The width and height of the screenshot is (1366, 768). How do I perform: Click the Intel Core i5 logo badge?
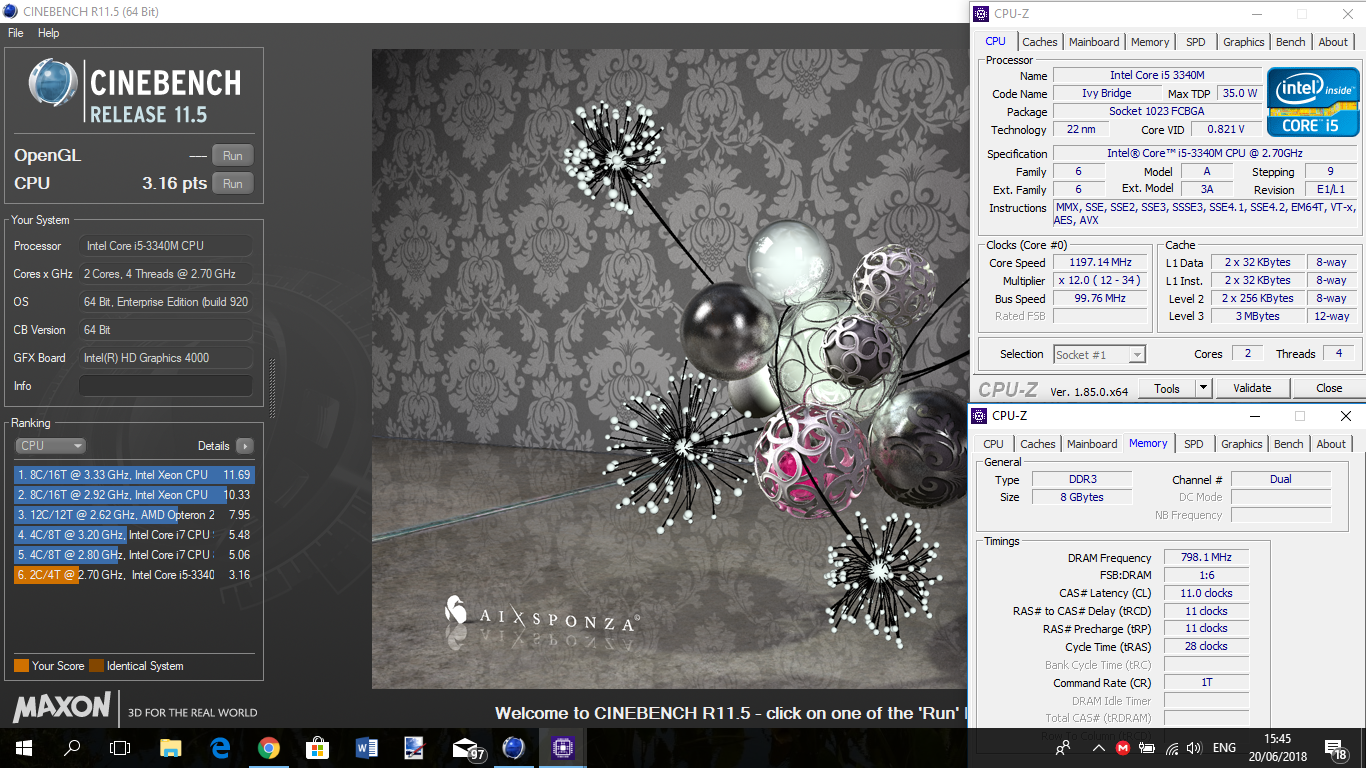point(1313,103)
